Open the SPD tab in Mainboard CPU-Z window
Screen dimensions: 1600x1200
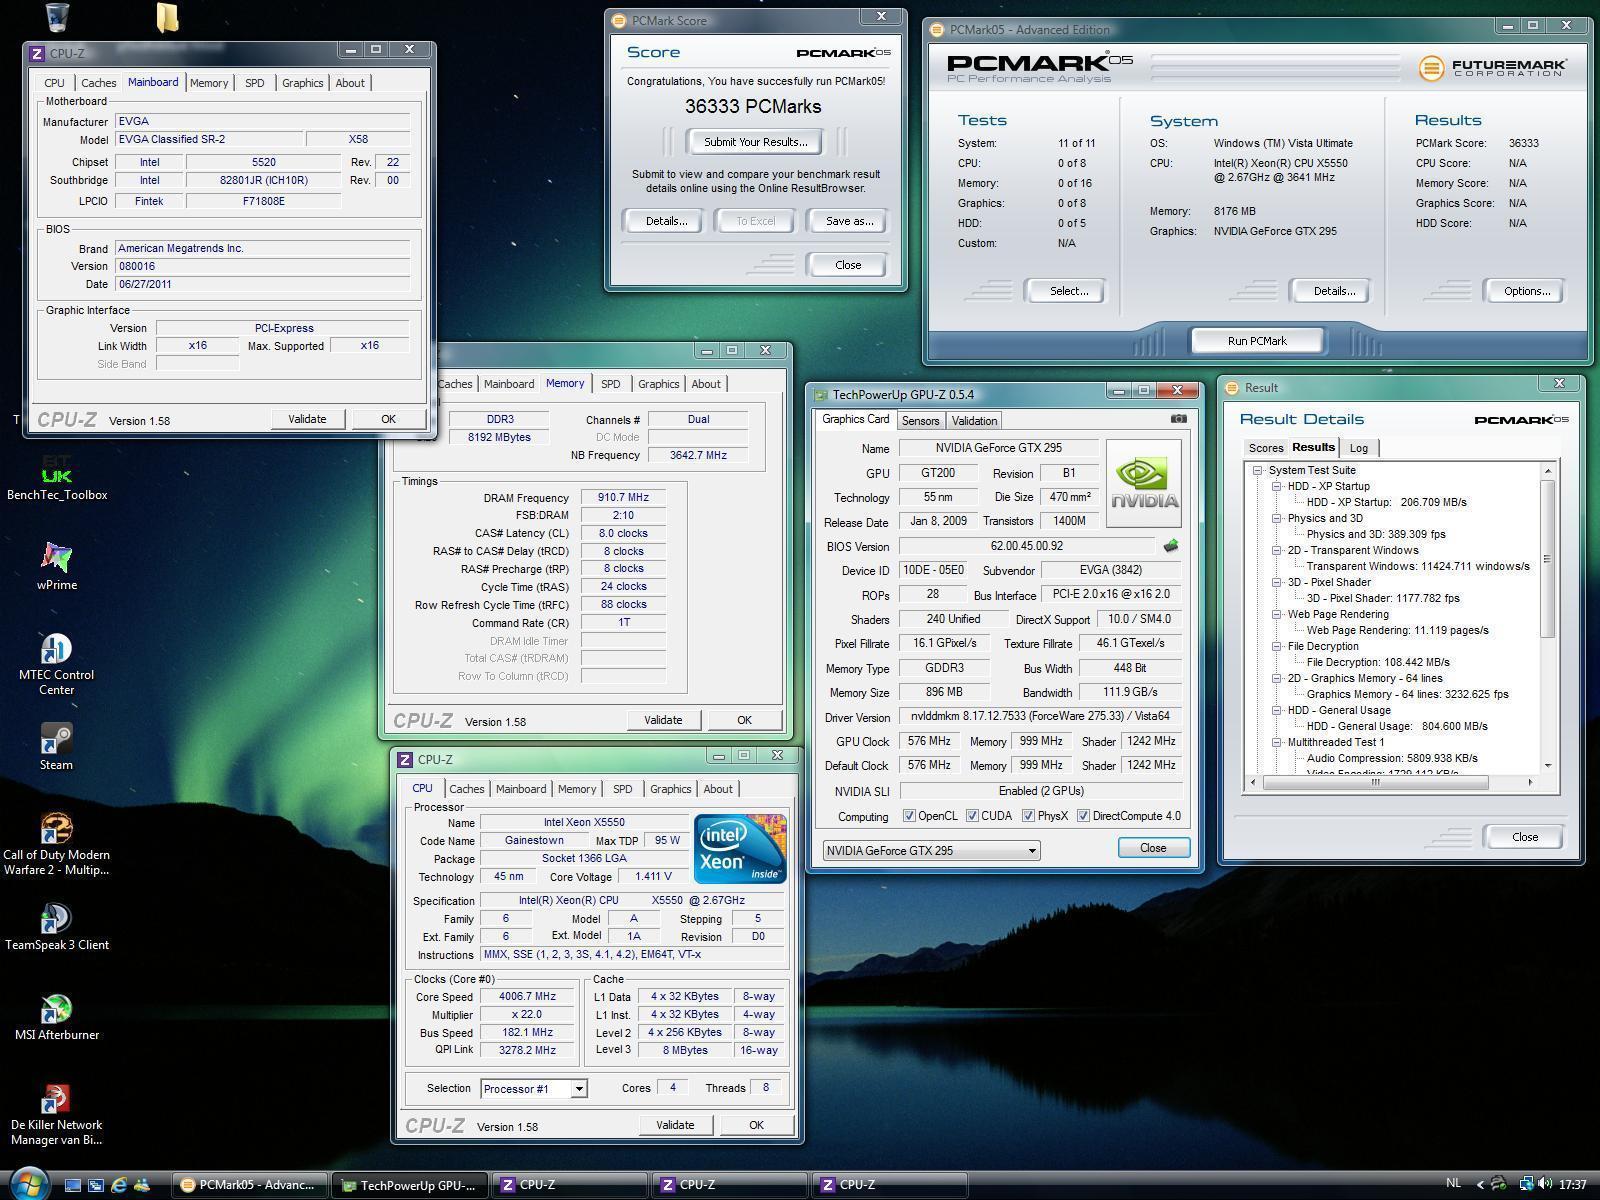[255, 83]
